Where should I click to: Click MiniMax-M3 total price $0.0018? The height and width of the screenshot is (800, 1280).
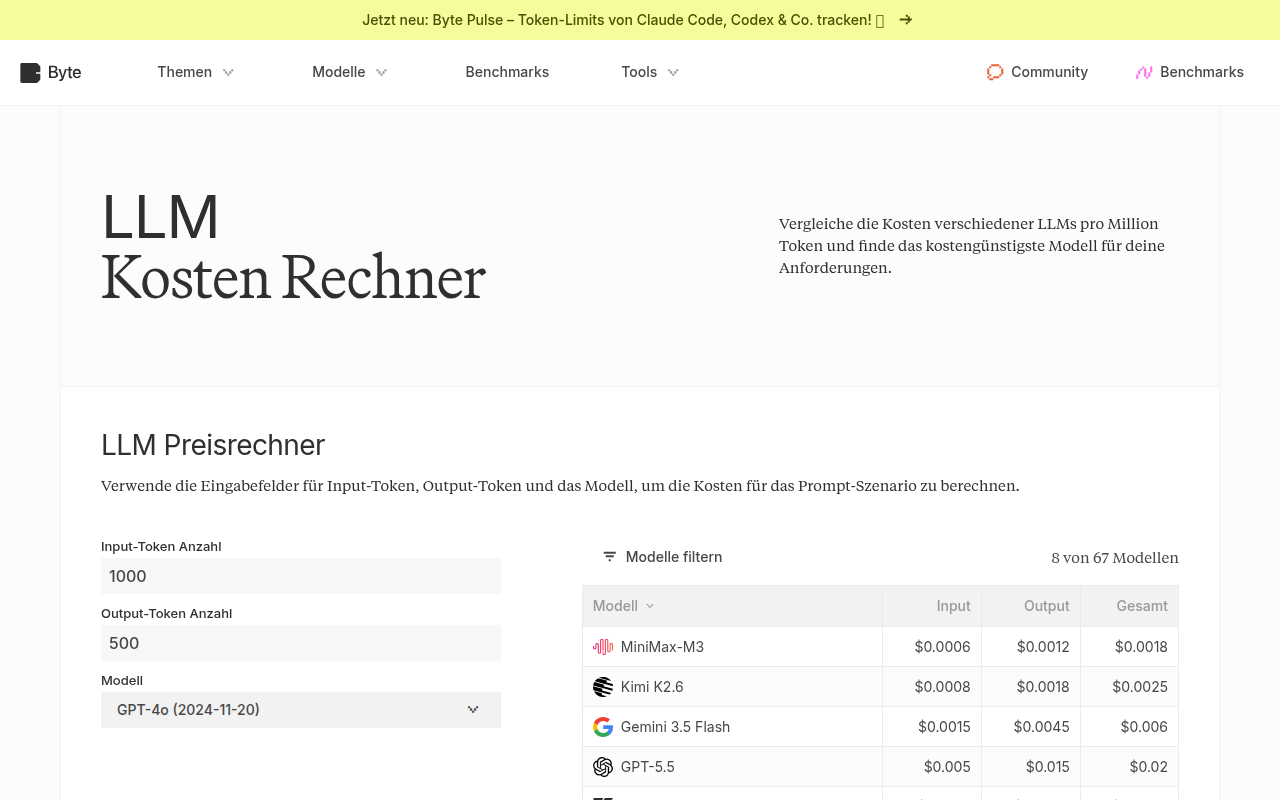coord(1141,647)
